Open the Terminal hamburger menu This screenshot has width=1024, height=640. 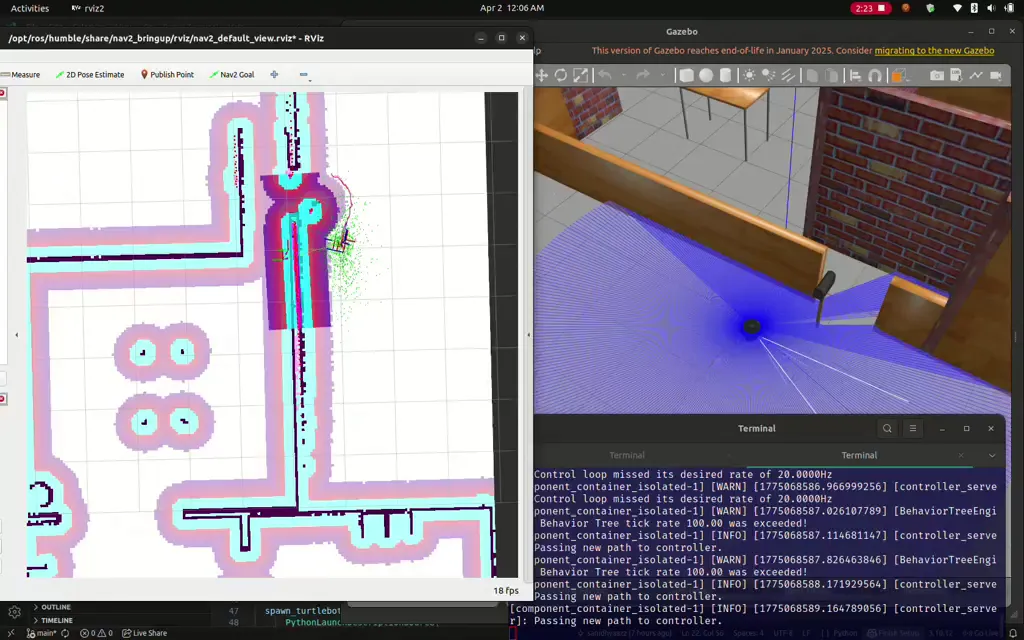[913, 428]
